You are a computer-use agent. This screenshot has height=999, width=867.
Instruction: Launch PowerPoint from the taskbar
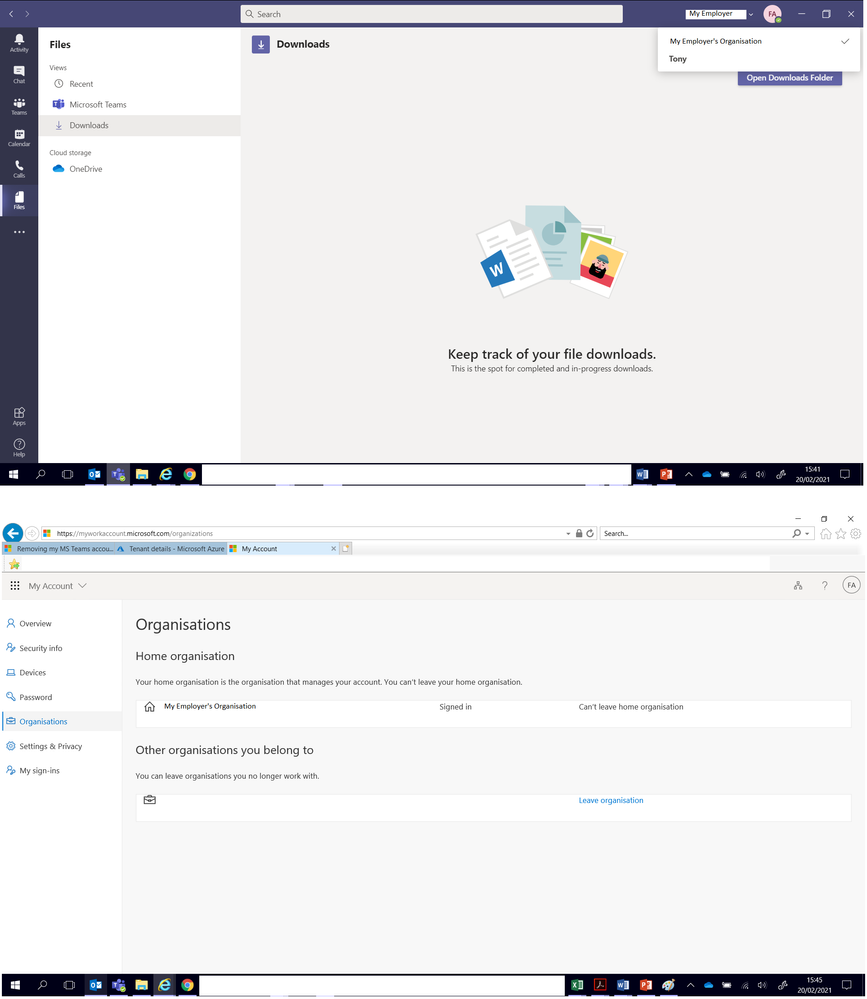click(x=665, y=474)
